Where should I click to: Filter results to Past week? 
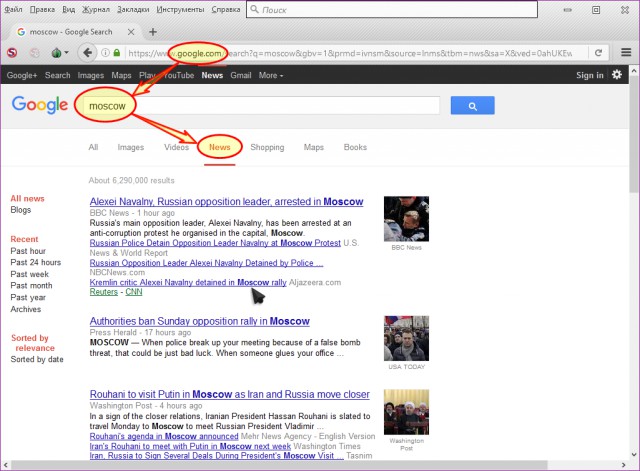point(29,274)
